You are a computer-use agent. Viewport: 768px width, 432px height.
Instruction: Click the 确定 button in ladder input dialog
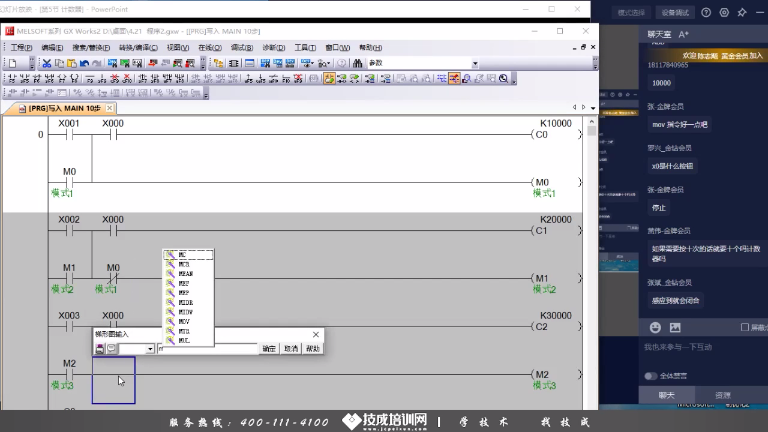[269, 349]
